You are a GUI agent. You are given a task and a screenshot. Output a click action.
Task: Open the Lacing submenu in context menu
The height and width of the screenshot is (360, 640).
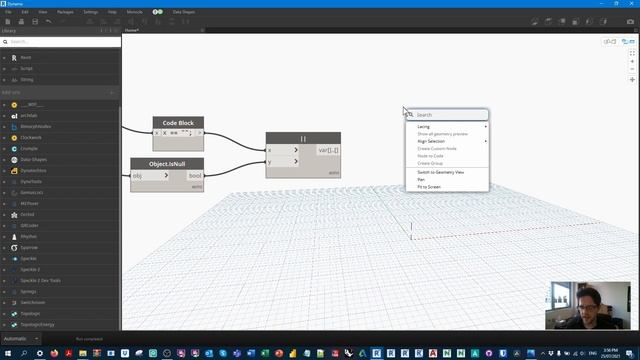447,127
